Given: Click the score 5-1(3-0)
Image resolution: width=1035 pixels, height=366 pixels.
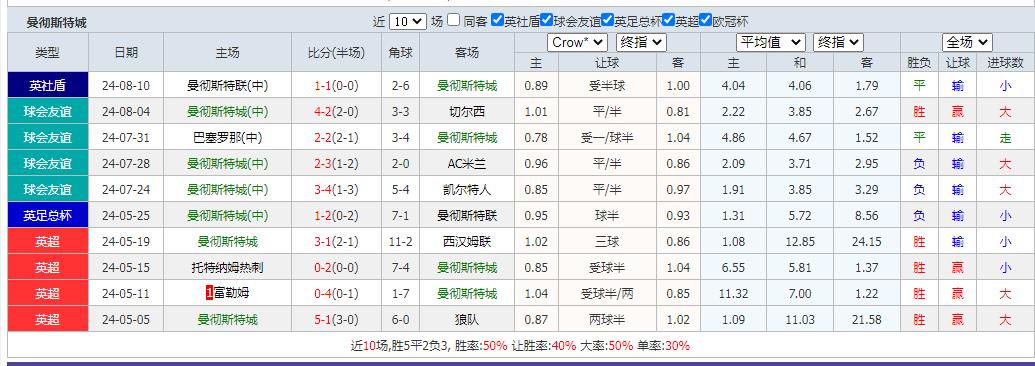Looking at the screenshot, I should coord(337,320).
